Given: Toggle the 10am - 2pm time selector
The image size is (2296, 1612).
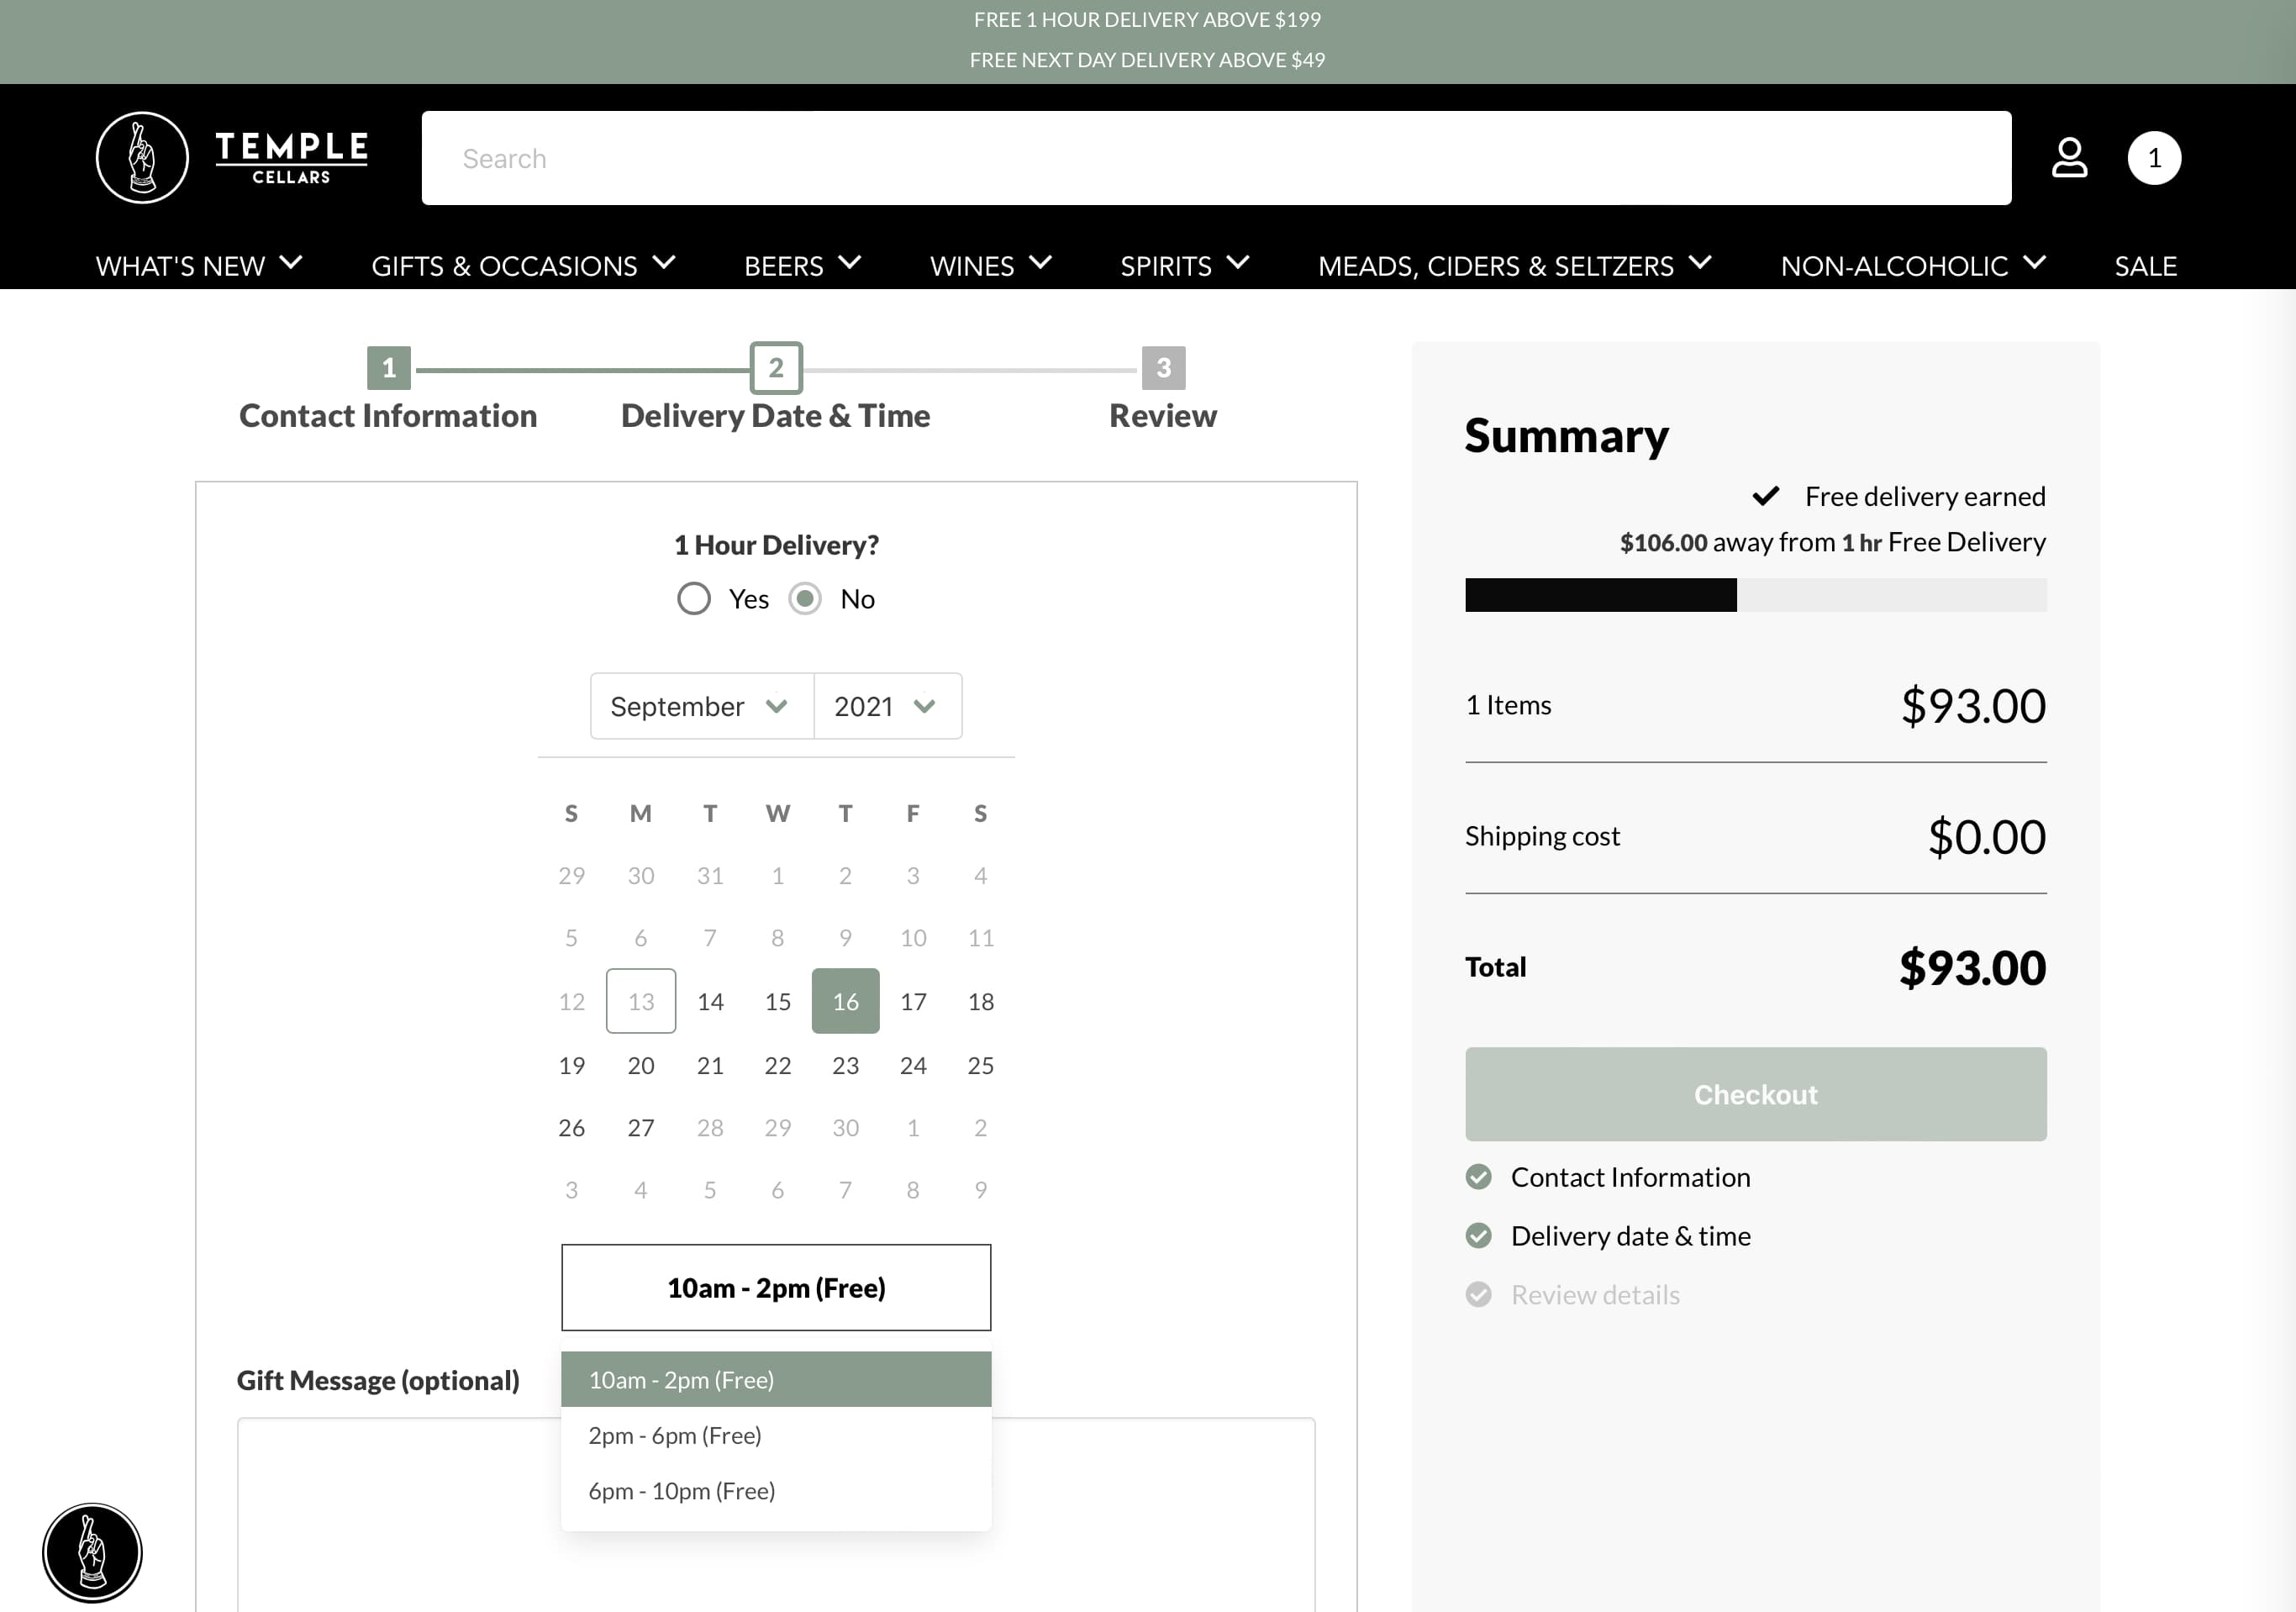Looking at the screenshot, I should [776, 1288].
